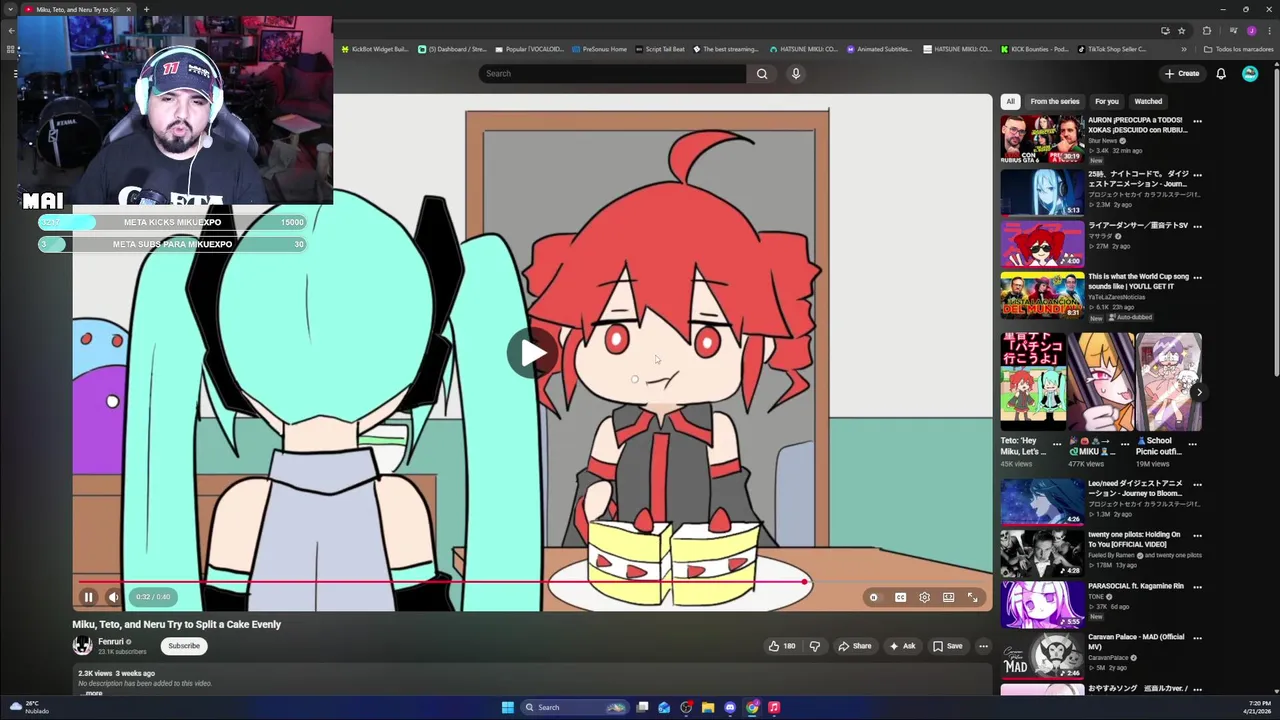1280x720 pixels.
Task: Select the Watched chip
Action: point(1148,101)
